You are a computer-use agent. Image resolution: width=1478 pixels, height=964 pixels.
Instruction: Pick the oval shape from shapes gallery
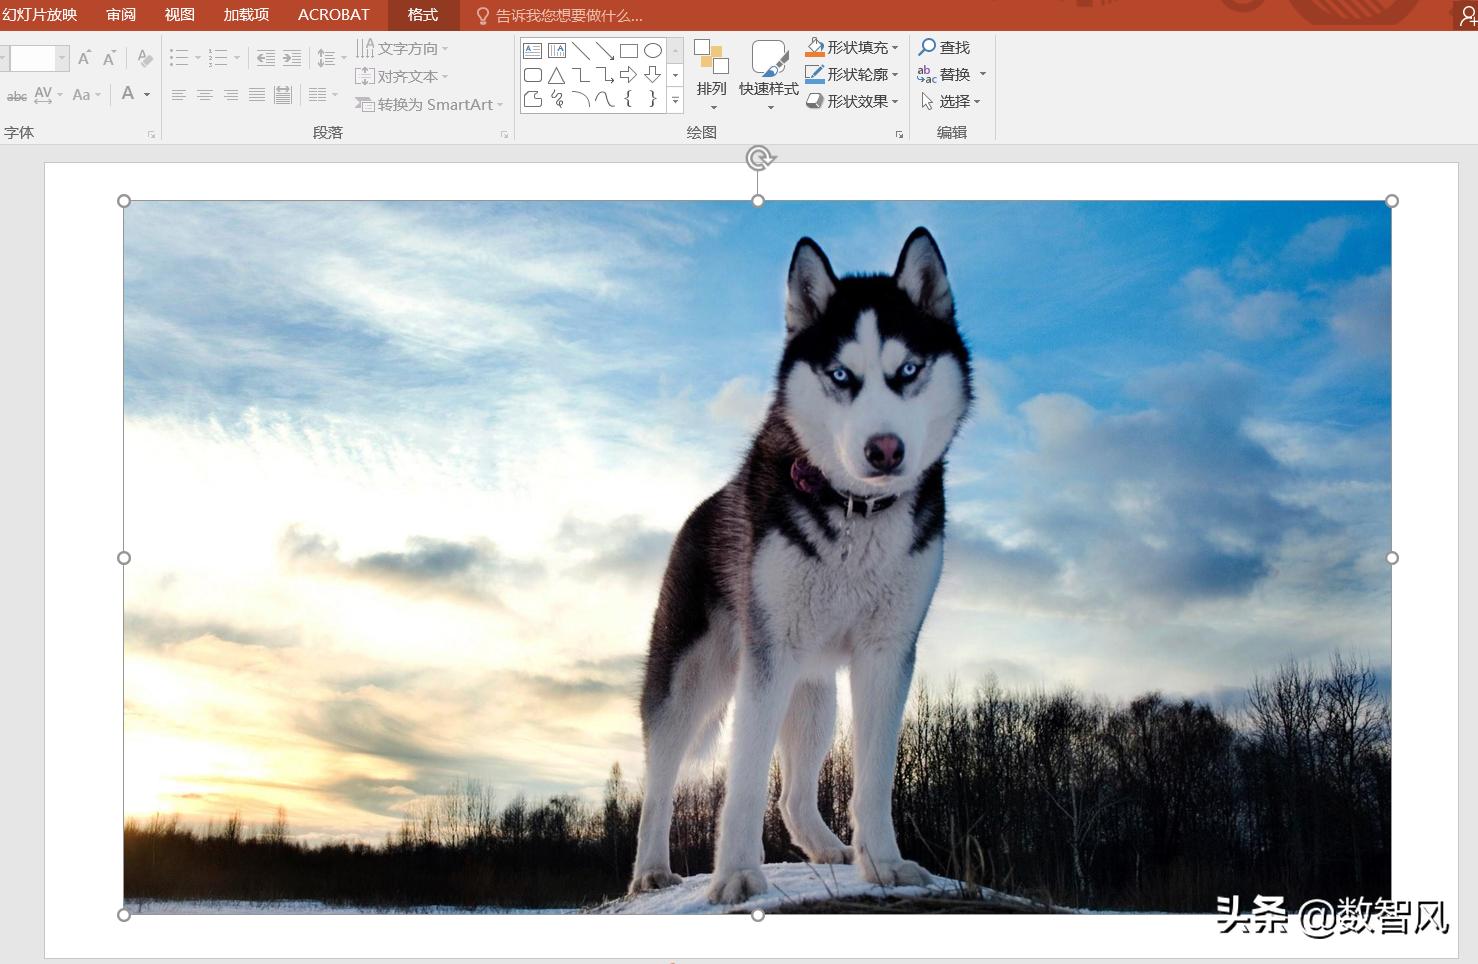tap(653, 51)
